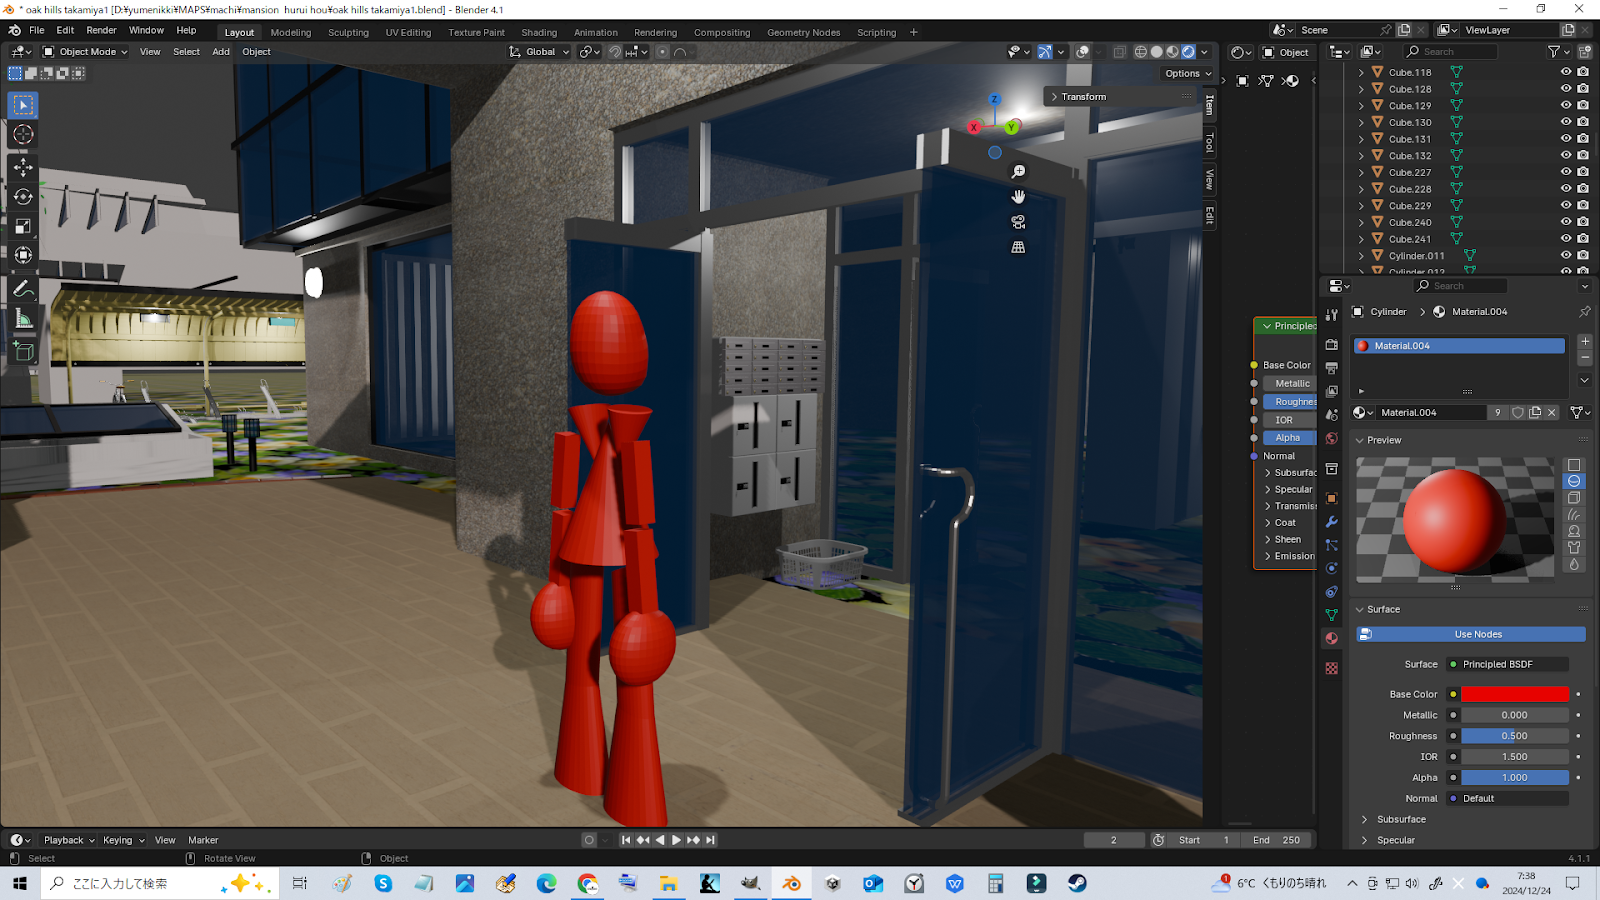This screenshot has height=900, width=1600.
Task: Activate the Scale tool
Action: (23, 226)
